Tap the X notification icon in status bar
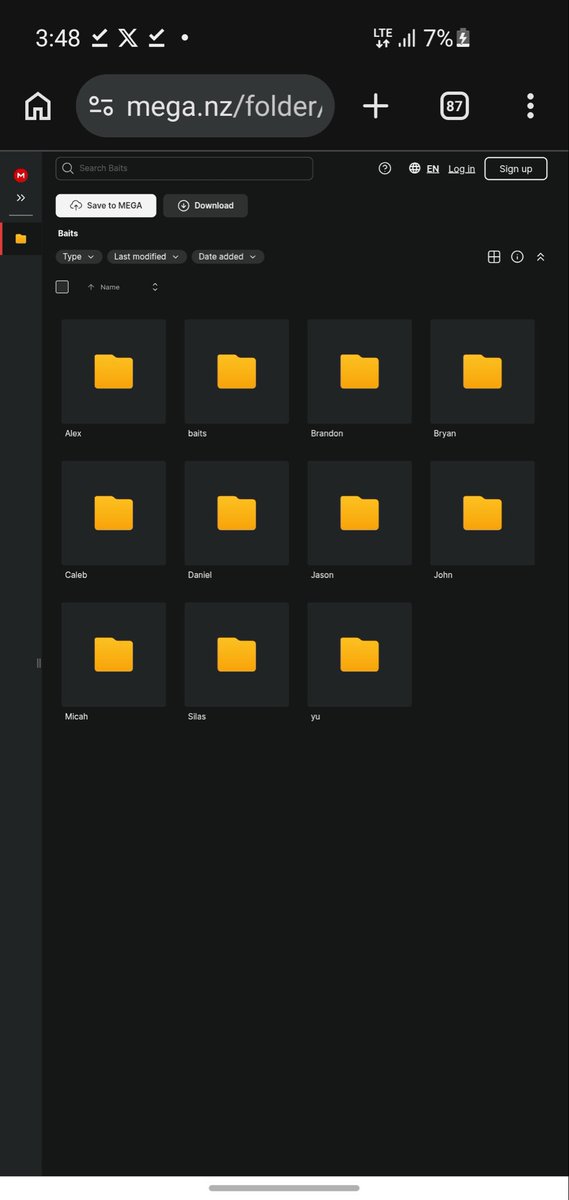Screen dimensions: 569x1200 (x=128, y=38)
